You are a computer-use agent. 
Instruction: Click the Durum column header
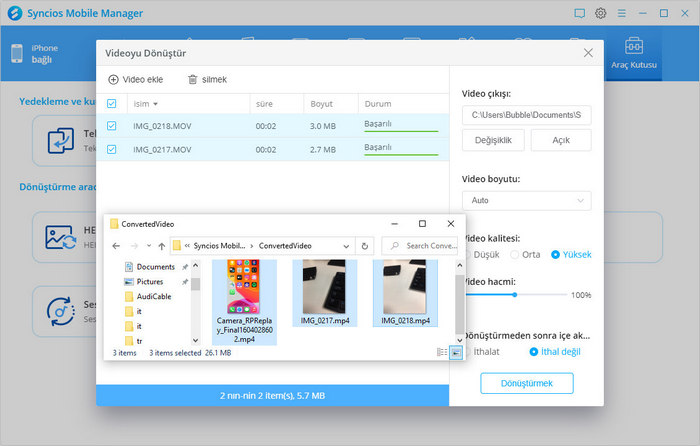[378, 104]
